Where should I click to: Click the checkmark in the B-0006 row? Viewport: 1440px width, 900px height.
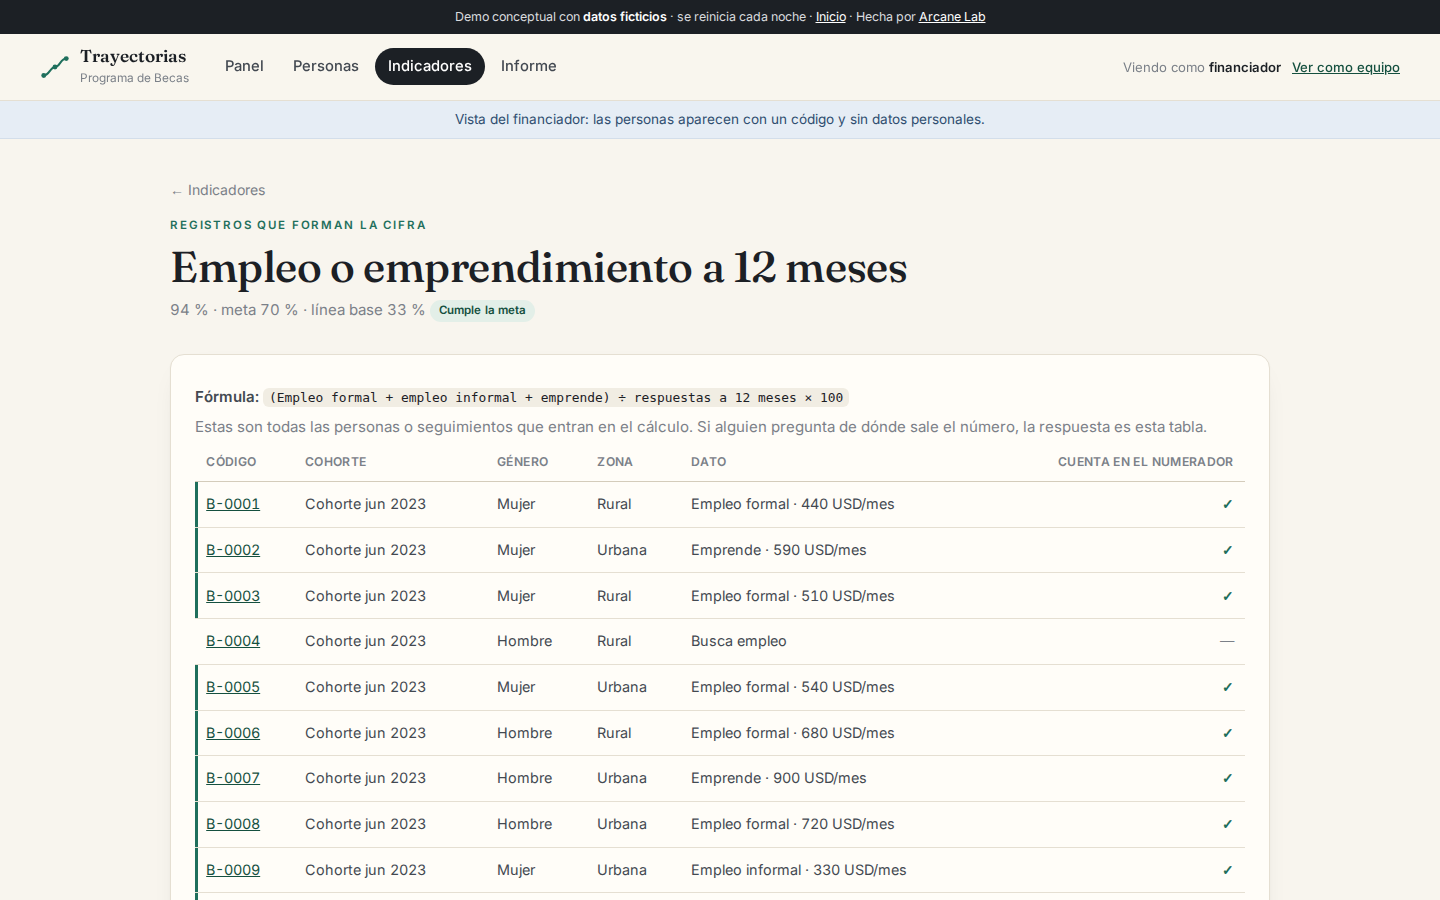(1227, 733)
